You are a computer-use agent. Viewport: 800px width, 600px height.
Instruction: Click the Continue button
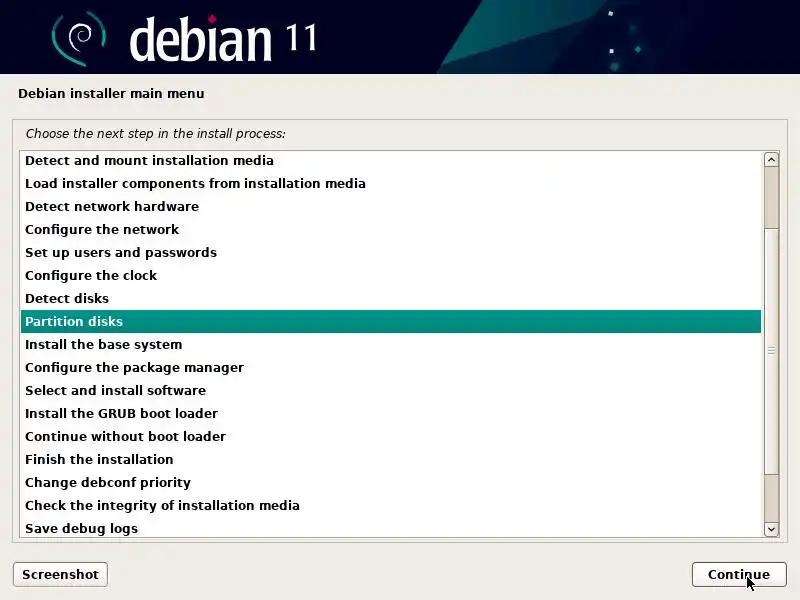pos(739,574)
